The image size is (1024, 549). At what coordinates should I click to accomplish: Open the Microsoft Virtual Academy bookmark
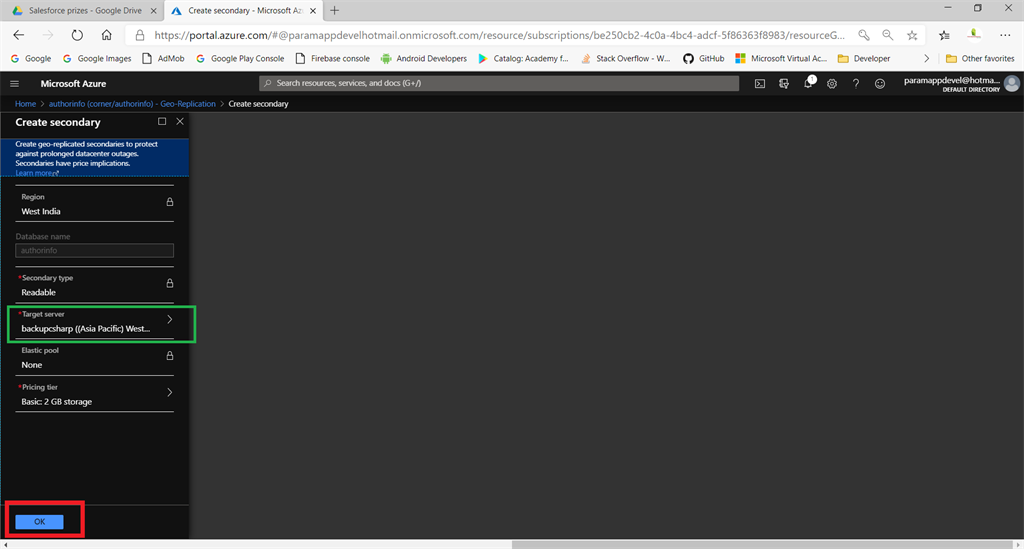click(x=781, y=59)
